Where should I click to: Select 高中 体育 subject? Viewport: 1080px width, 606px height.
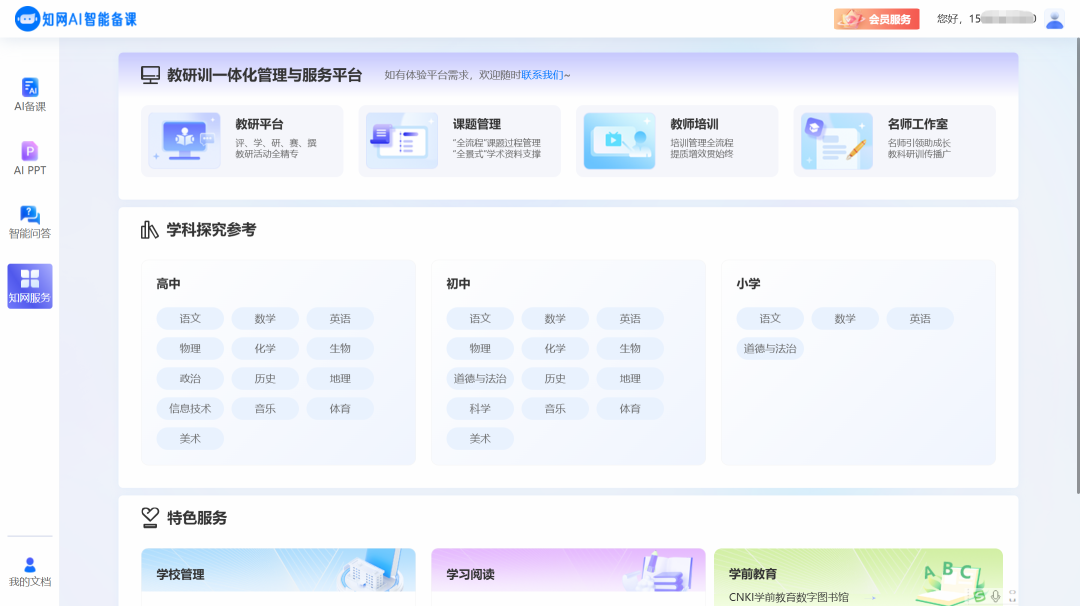(x=340, y=408)
